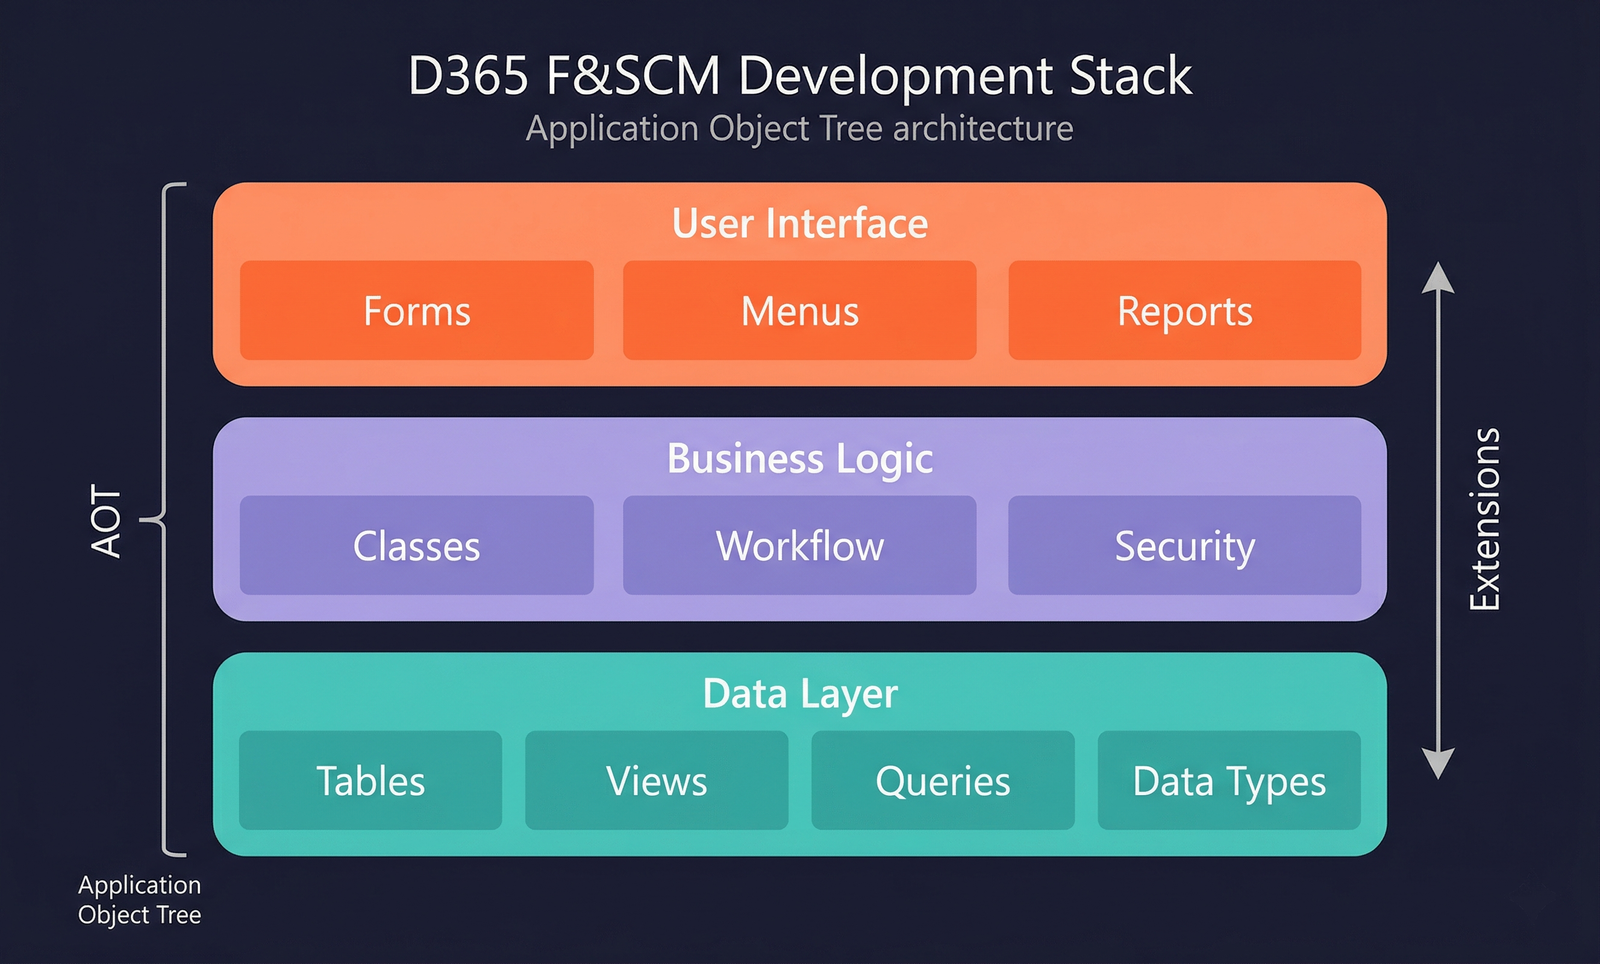Viewport: 1600px width, 964px height.
Task: Click the vertical AOT label
Action: [x=106, y=521]
